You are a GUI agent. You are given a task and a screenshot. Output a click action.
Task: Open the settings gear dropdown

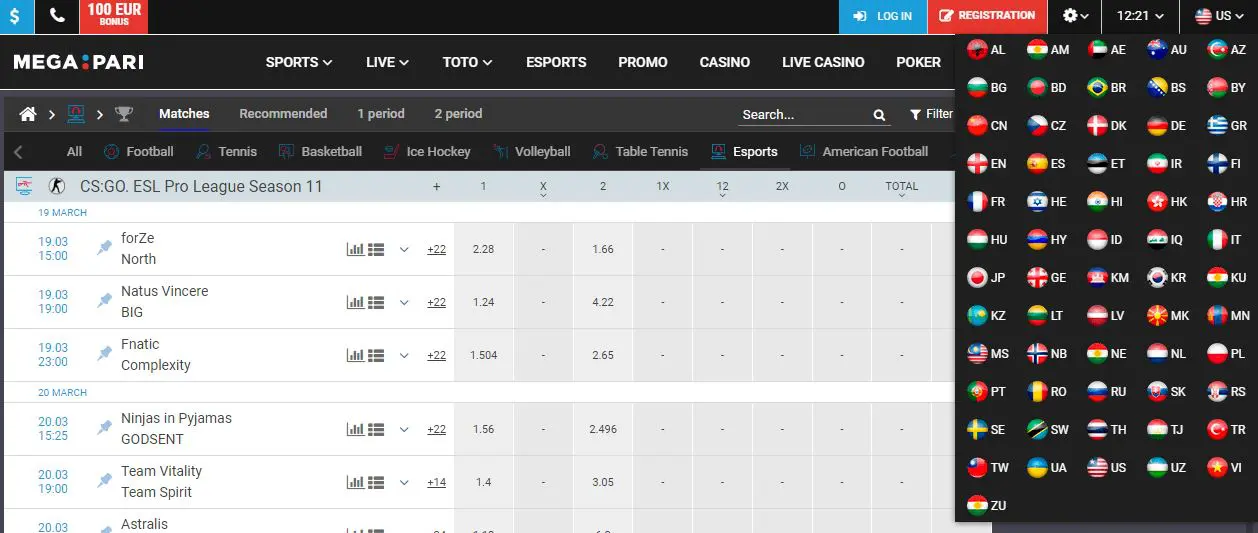1075,16
